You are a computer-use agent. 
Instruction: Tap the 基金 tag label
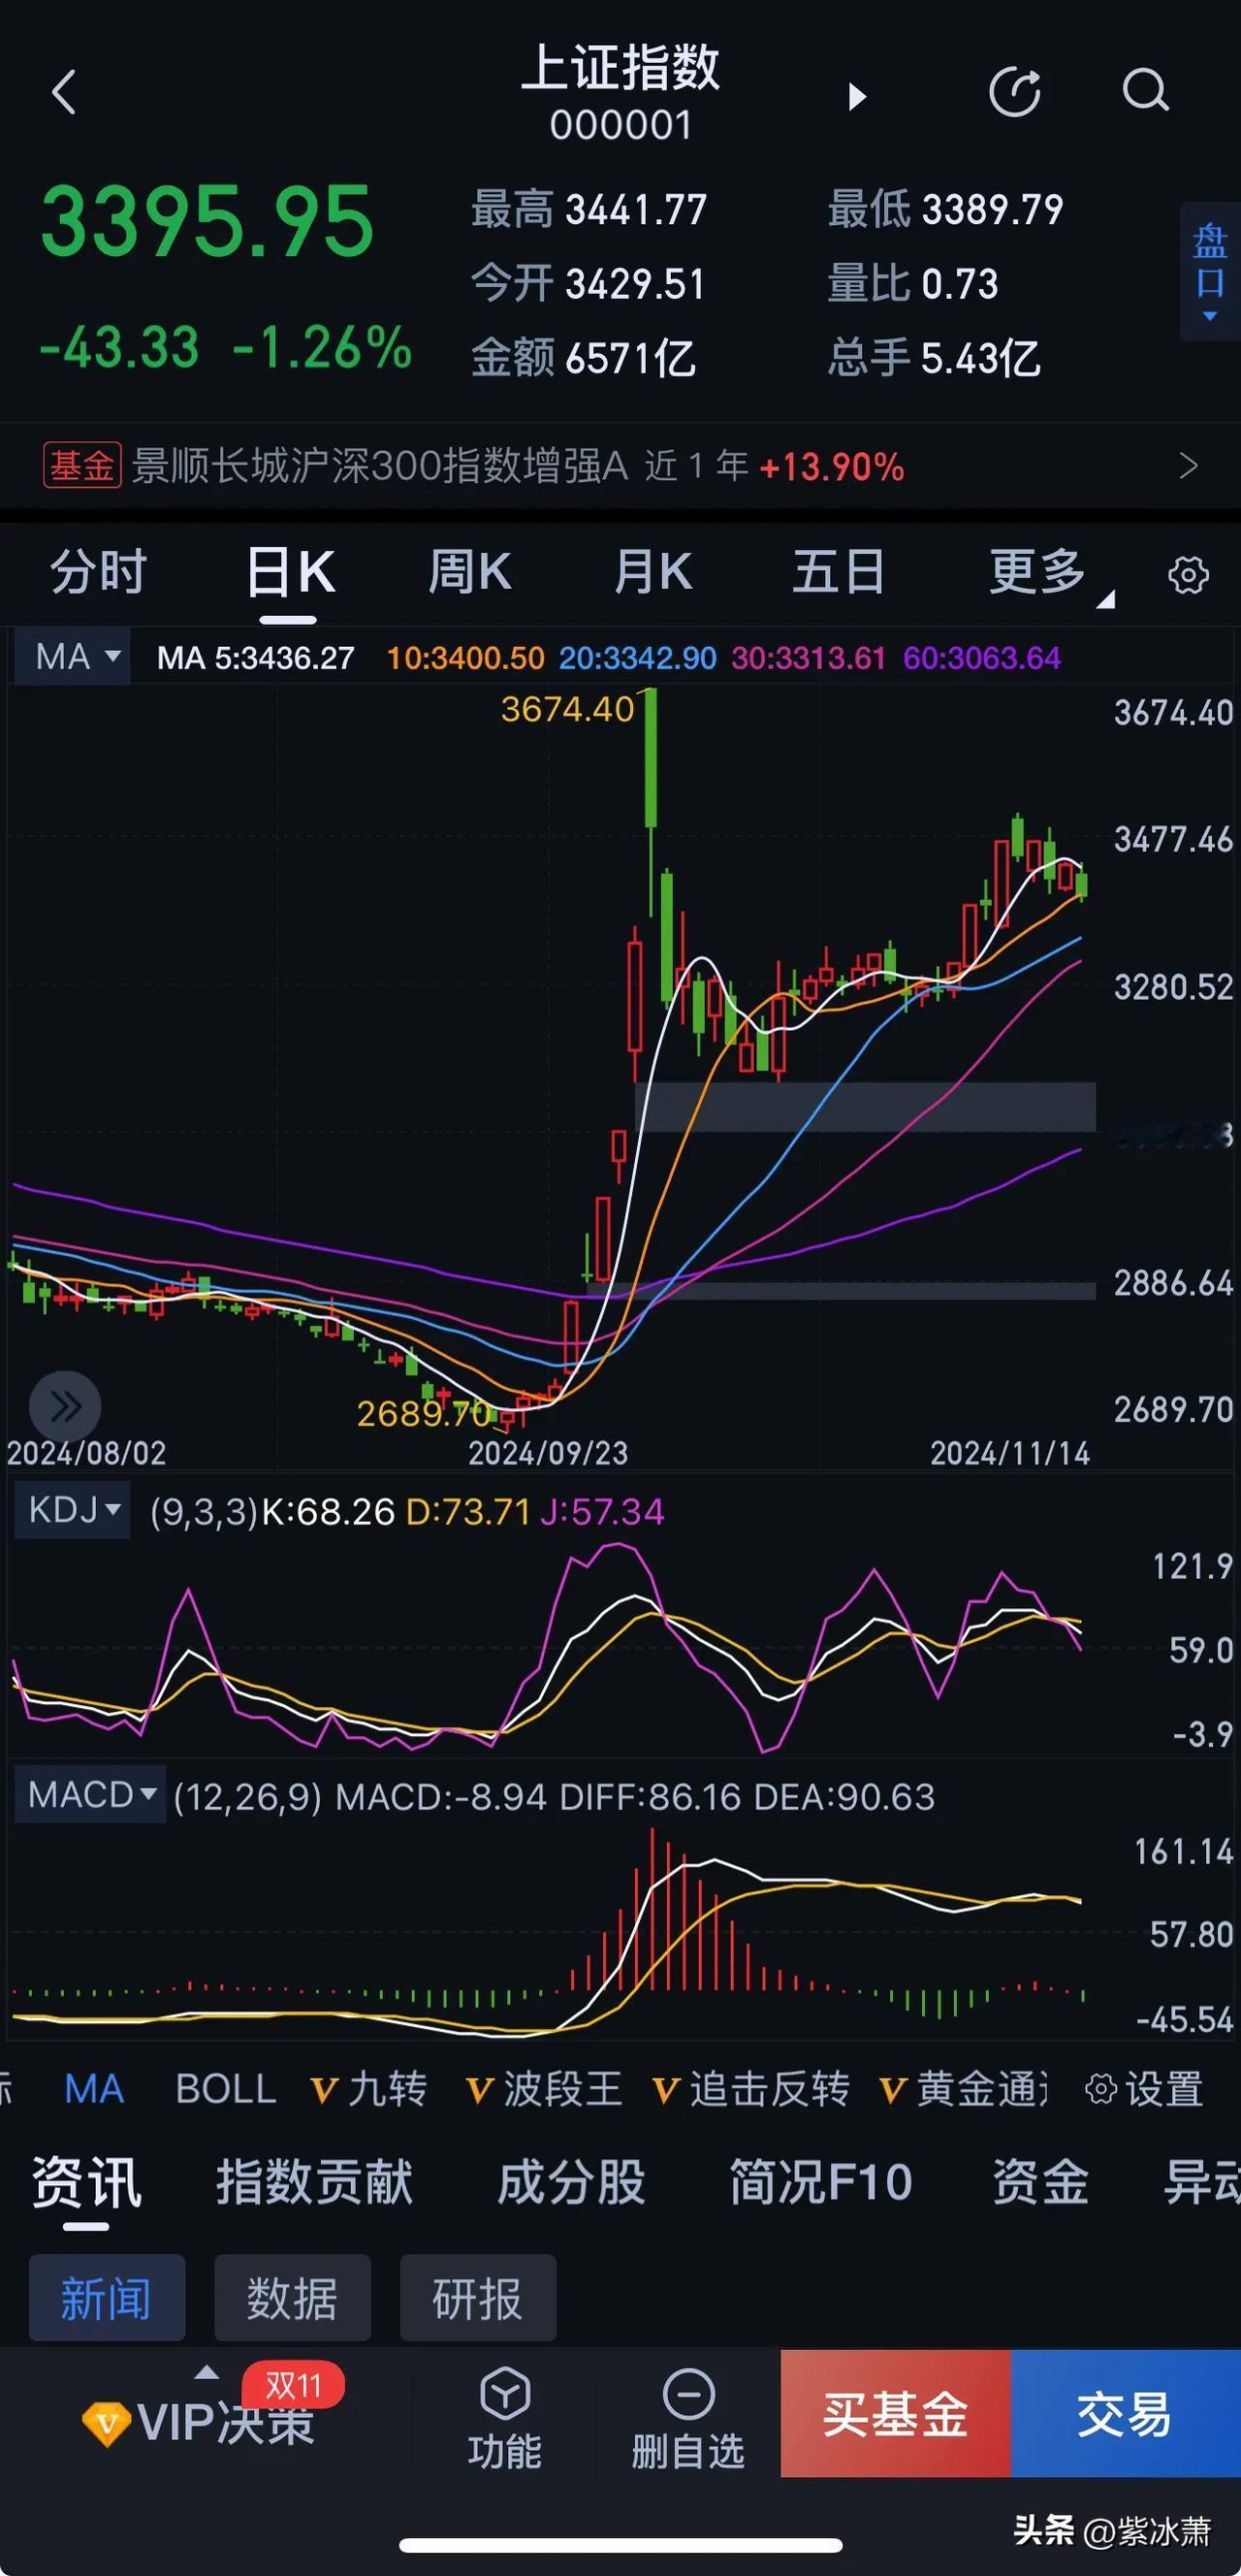(82, 466)
